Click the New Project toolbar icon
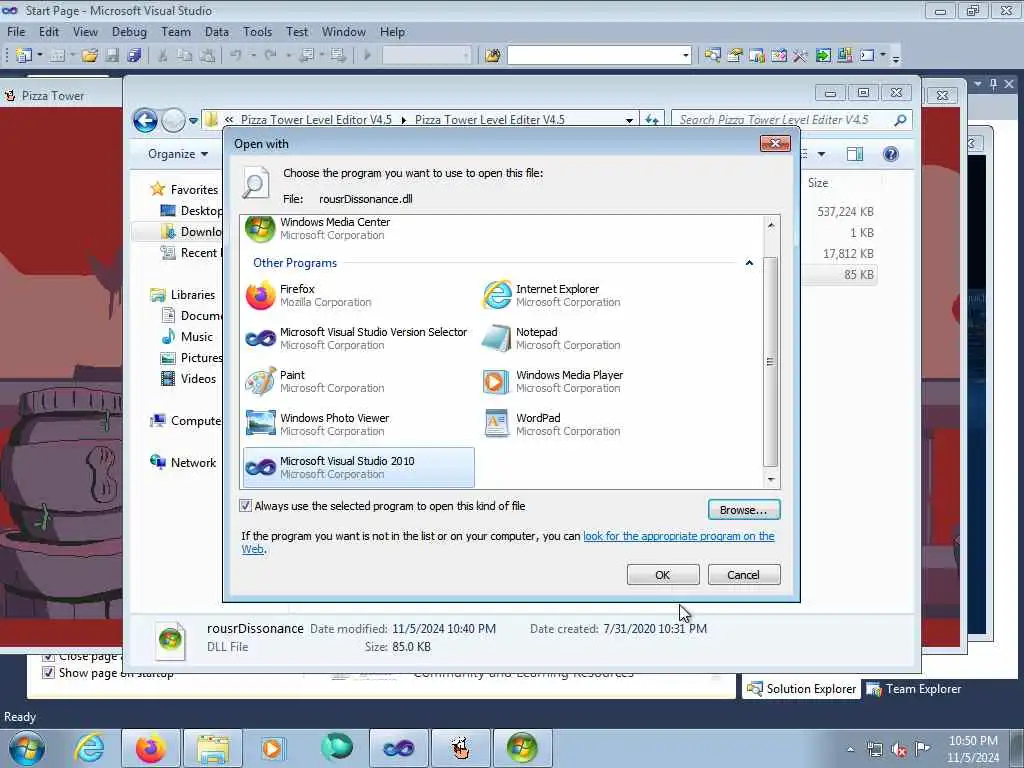1024x768 pixels. pyautogui.click(x=24, y=56)
